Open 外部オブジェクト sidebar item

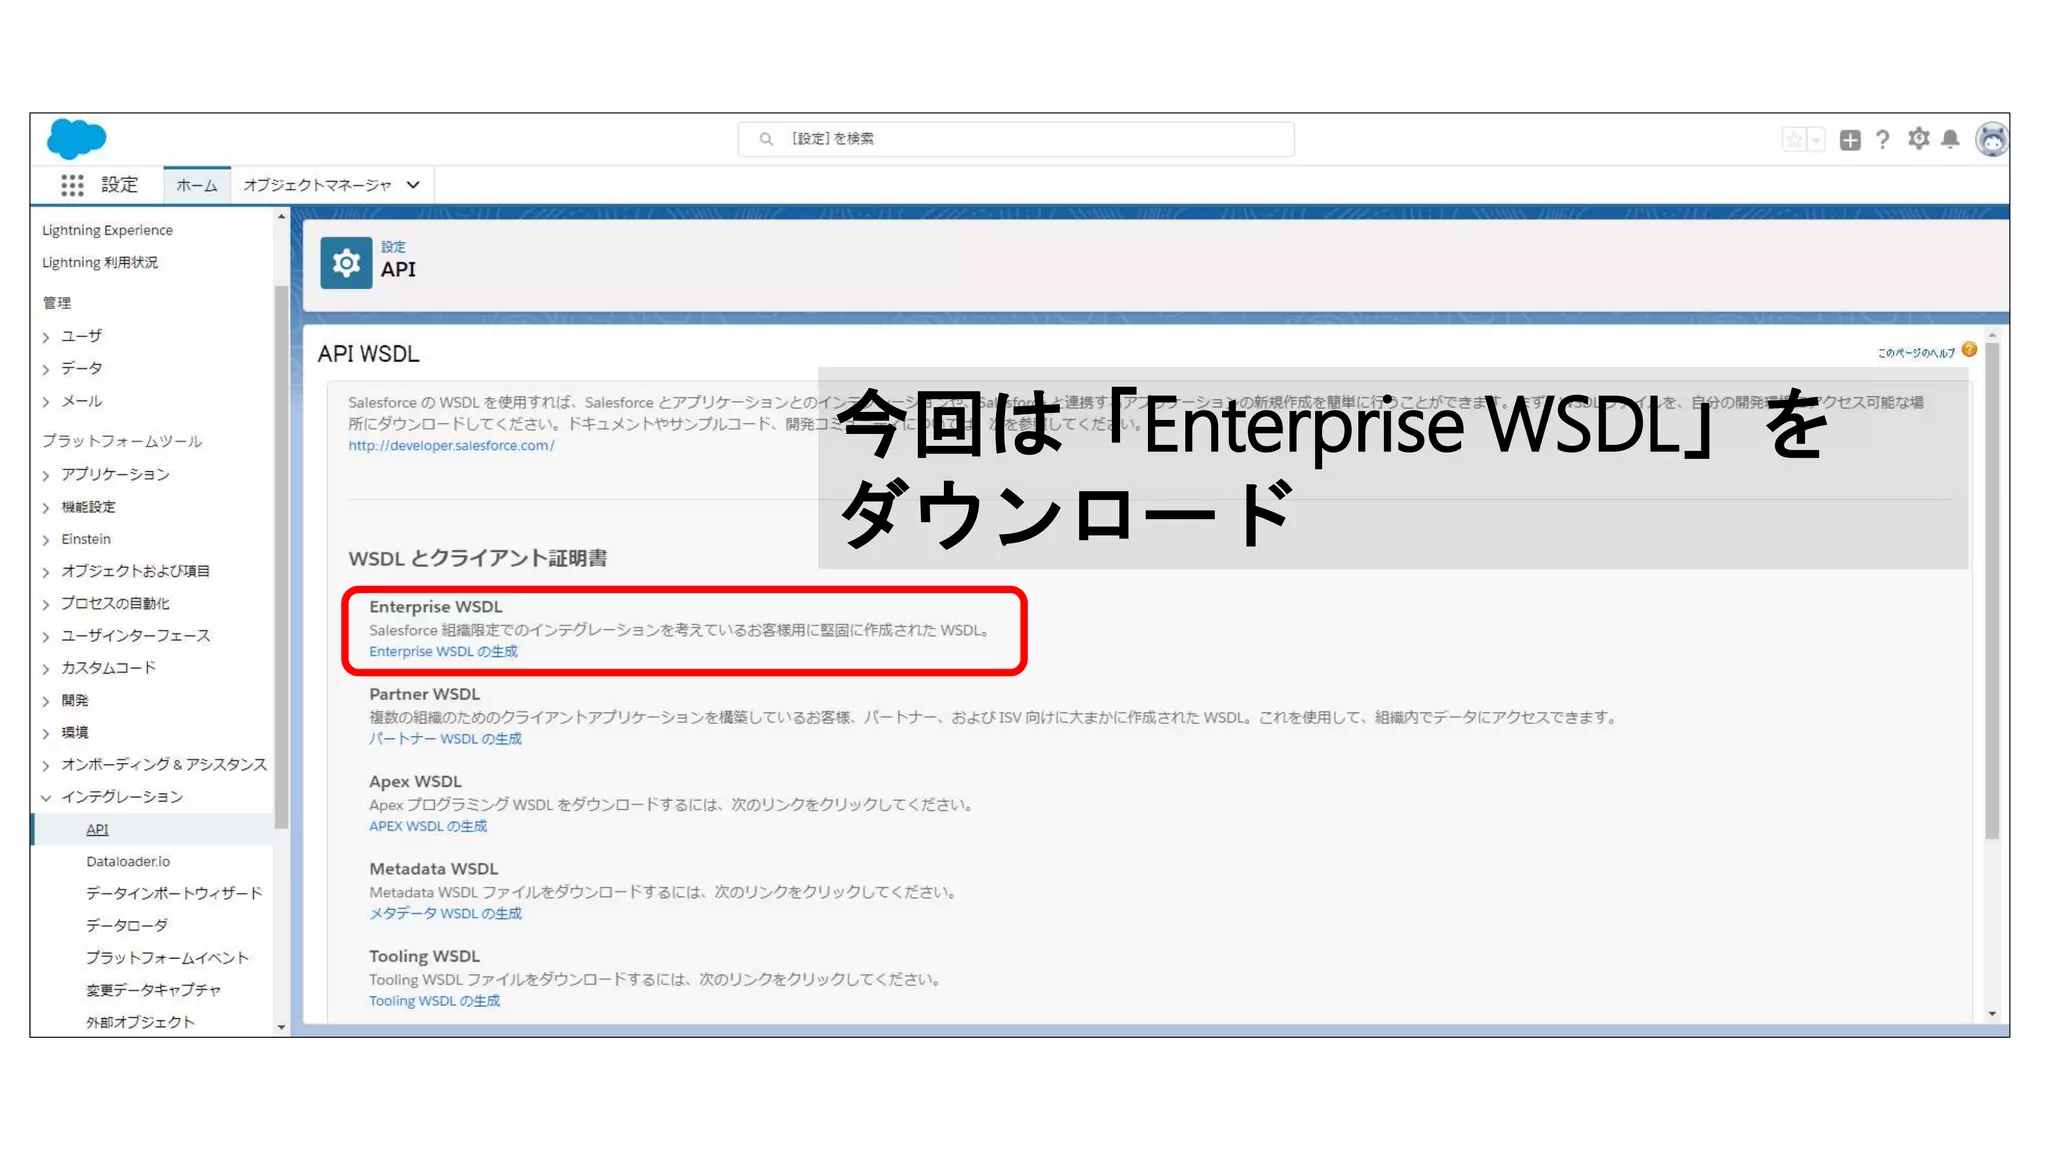[140, 1021]
